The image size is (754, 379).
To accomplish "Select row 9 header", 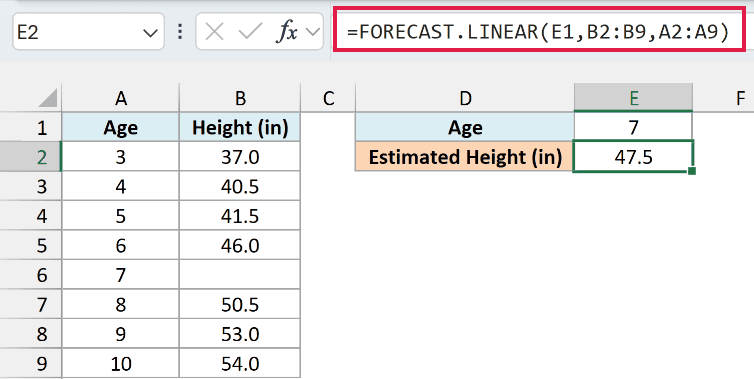I will pyautogui.click(x=31, y=364).
